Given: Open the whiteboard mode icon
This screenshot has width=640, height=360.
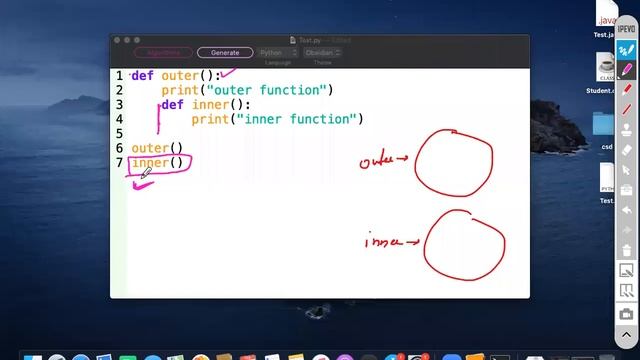Looking at the screenshot, I should click(x=627, y=270).
